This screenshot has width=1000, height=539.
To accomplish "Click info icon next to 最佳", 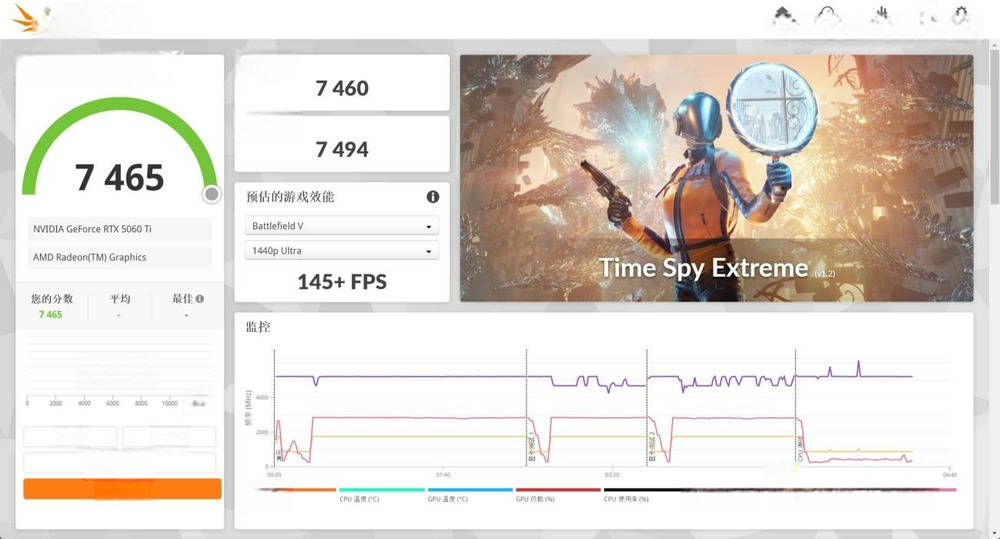I will coord(200,299).
